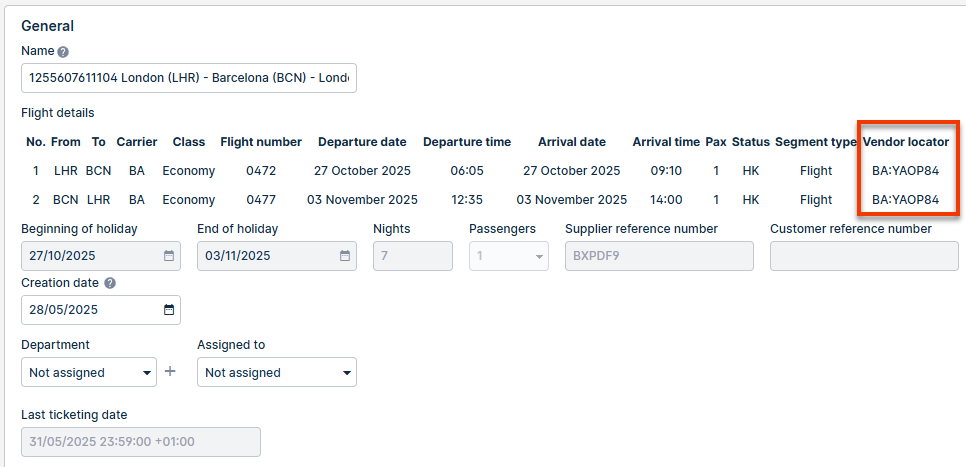
Task: Click the help icon beside Creation date
Action: [110, 283]
